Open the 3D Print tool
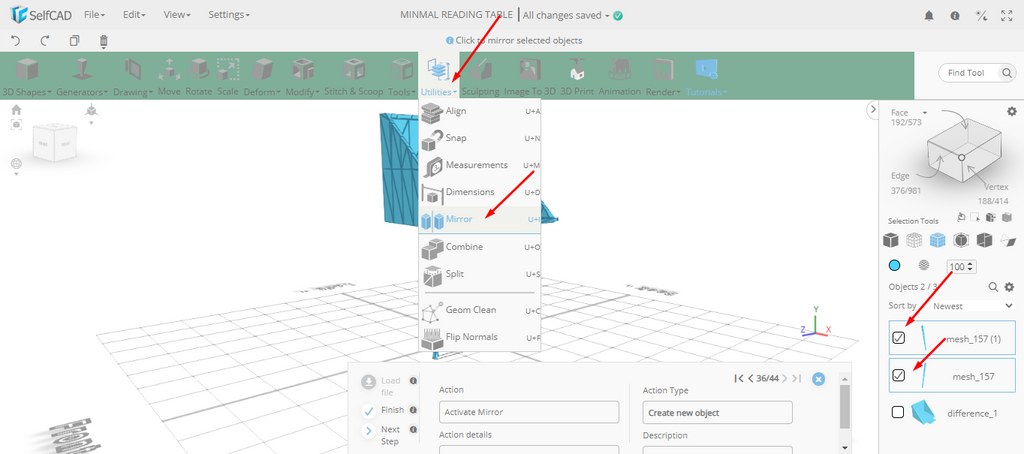 [576, 75]
